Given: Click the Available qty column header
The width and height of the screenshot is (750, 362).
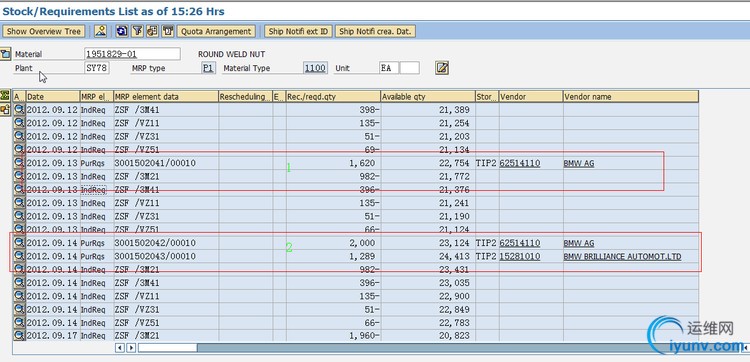Looking at the screenshot, I should (x=428, y=97).
